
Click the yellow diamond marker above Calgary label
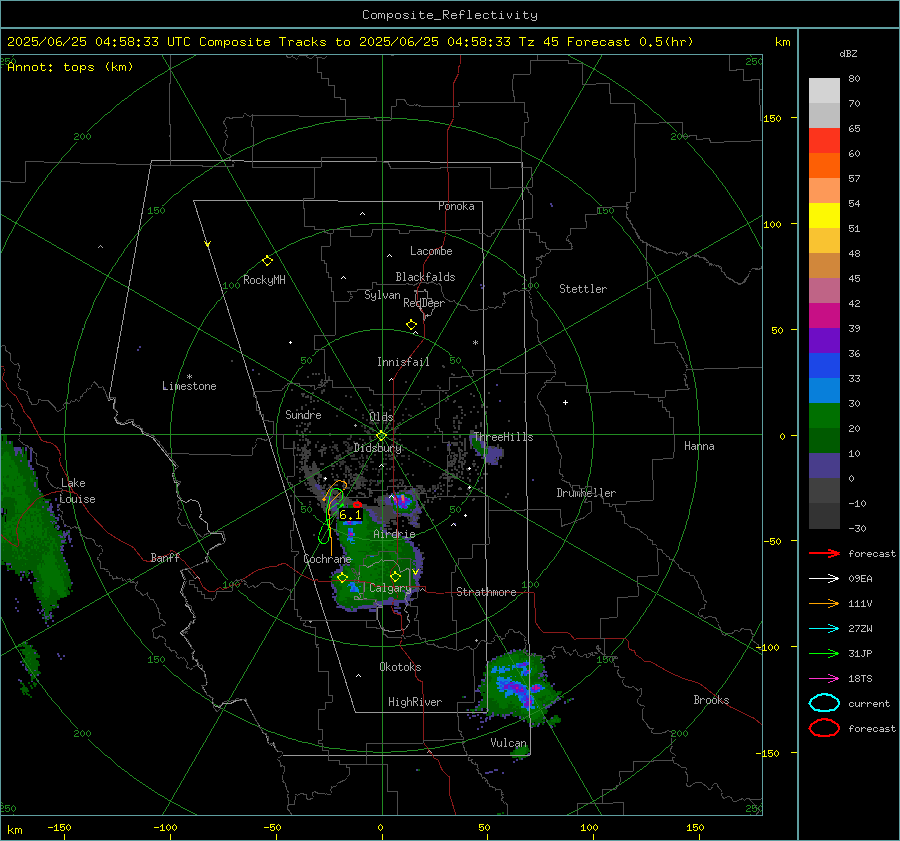pyautogui.click(x=395, y=576)
